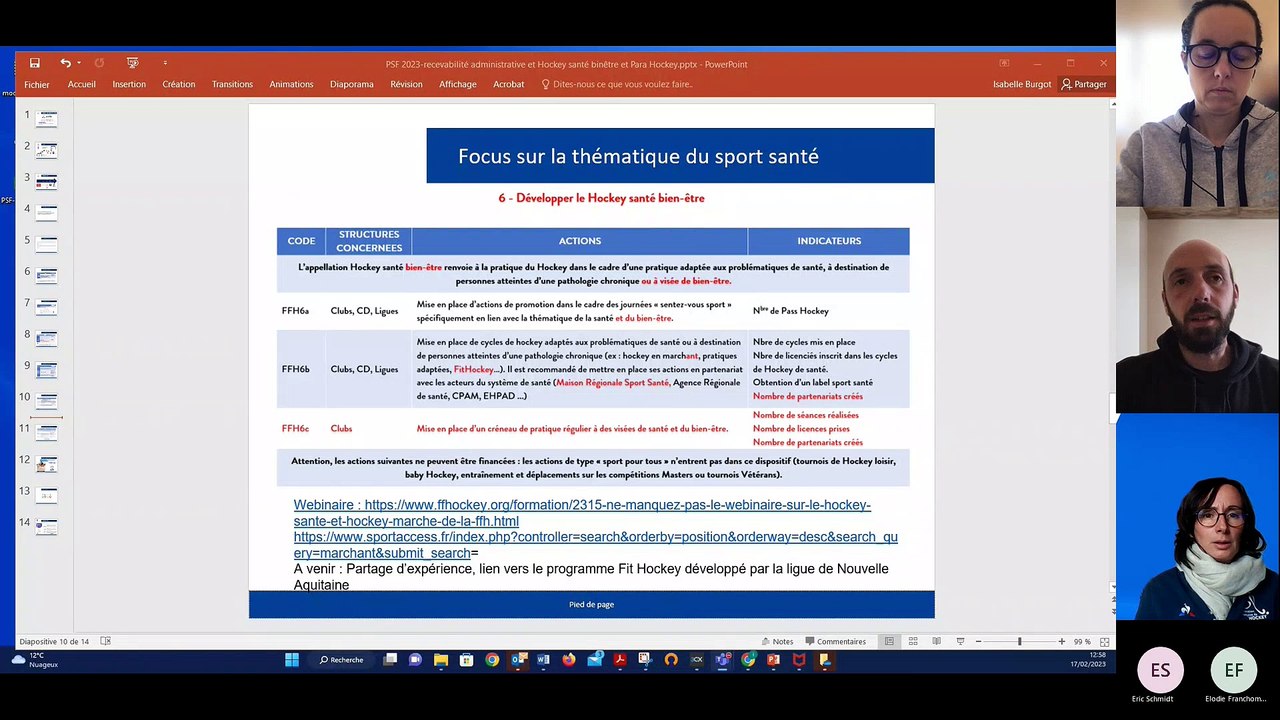This screenshot has height=720, width=1280.
Task: Open Adobe Acrobat from the taskbar
Action: [620, 660]
